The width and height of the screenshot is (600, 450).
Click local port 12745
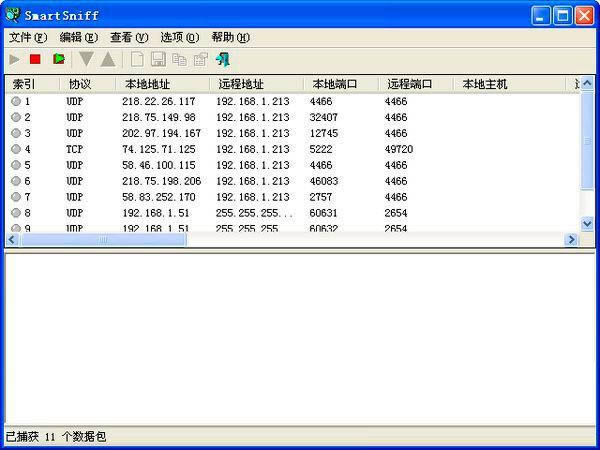tap(324, 133)
